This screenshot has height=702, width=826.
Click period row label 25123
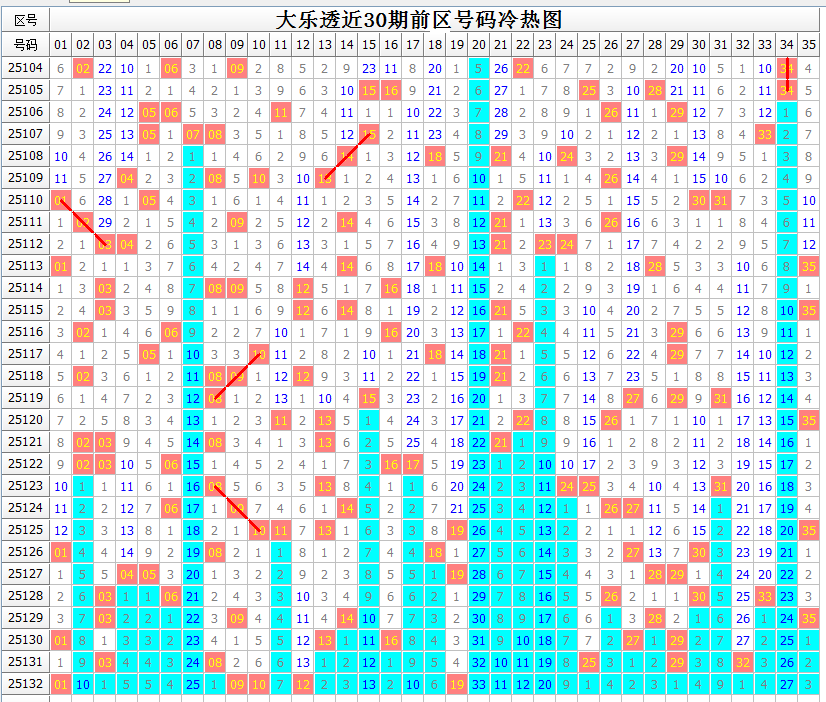click(25, 486)
